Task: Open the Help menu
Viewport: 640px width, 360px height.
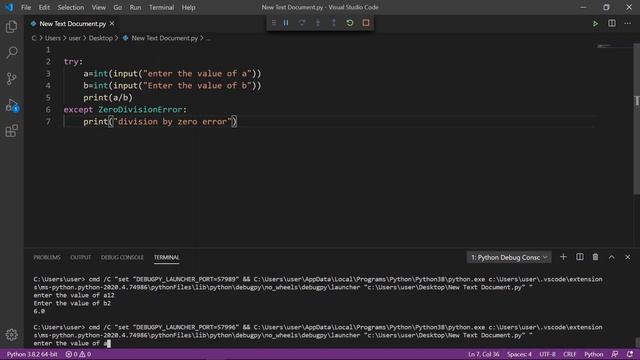Action: coord(188,7)
